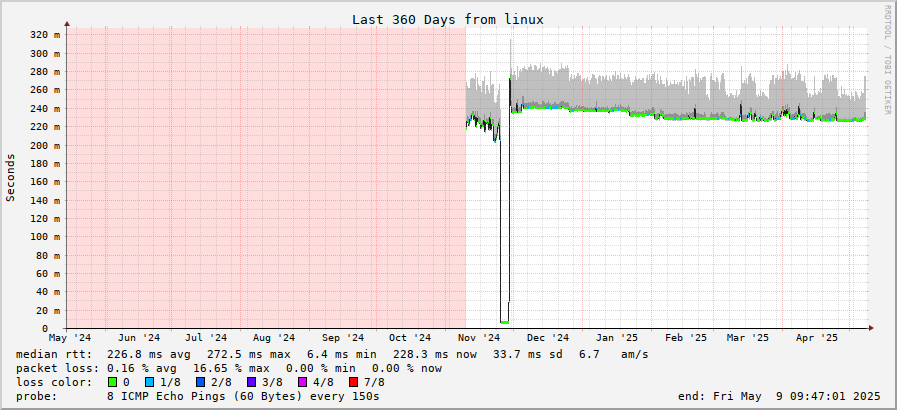
Task: Pick the blue 2/8 loss color swatch
Action: coord(201,382)
